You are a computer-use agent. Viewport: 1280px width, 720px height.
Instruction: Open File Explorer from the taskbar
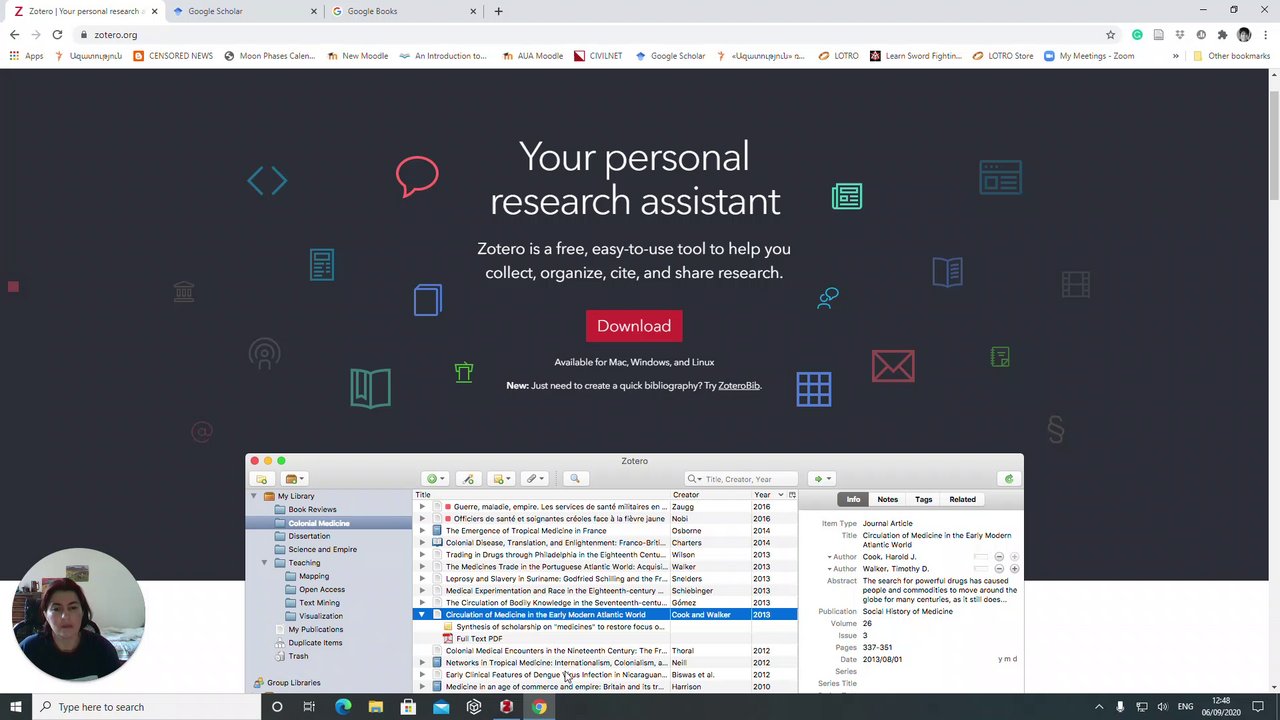pyautogui.click(x=375, y=707)
